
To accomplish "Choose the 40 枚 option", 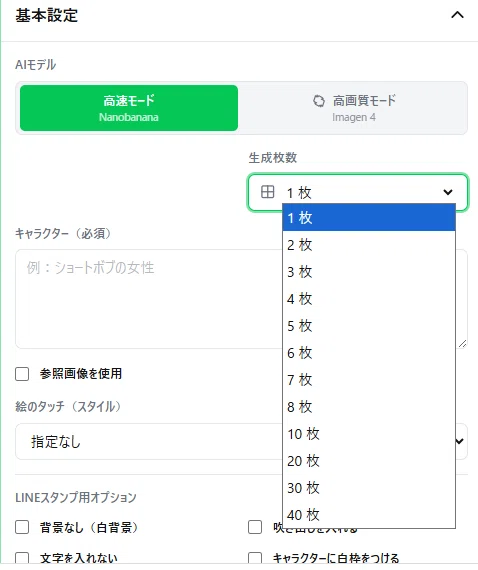I will [369, 515].
